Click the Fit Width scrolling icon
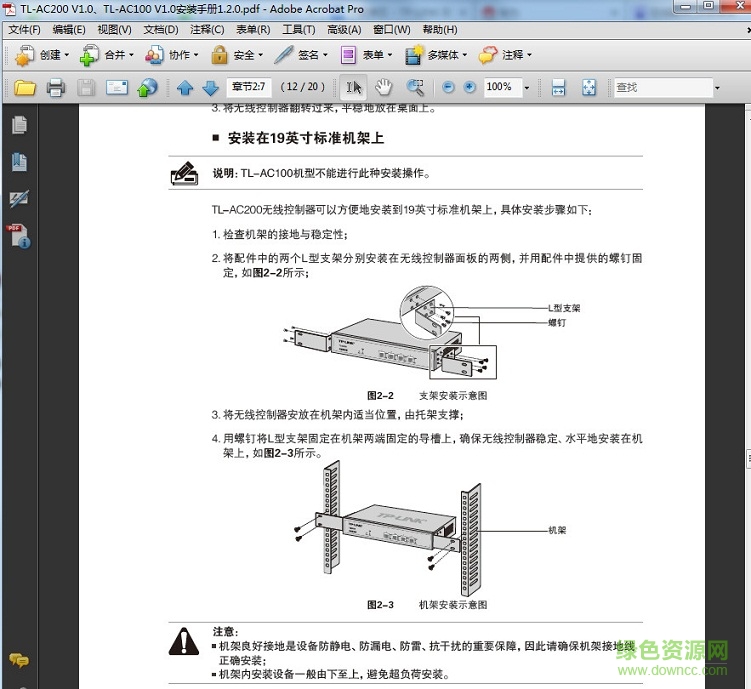 (x=558, y=88)
